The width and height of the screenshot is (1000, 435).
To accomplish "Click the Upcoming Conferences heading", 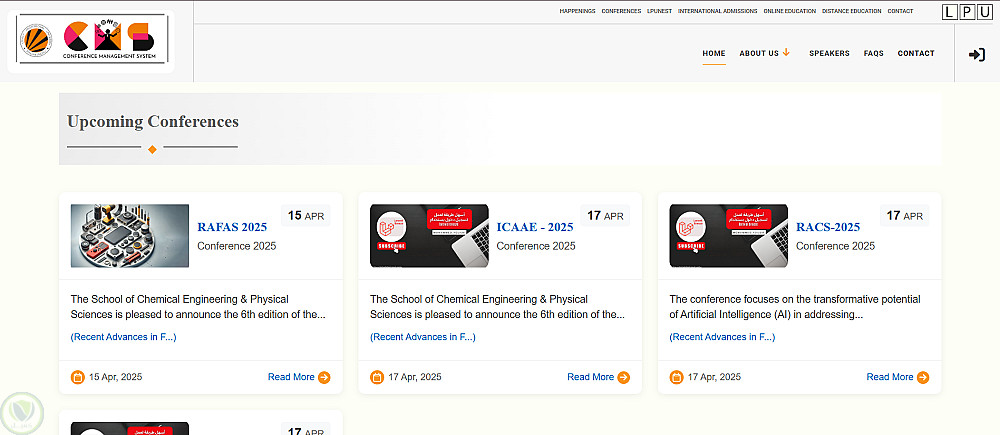I will (153, 121).
